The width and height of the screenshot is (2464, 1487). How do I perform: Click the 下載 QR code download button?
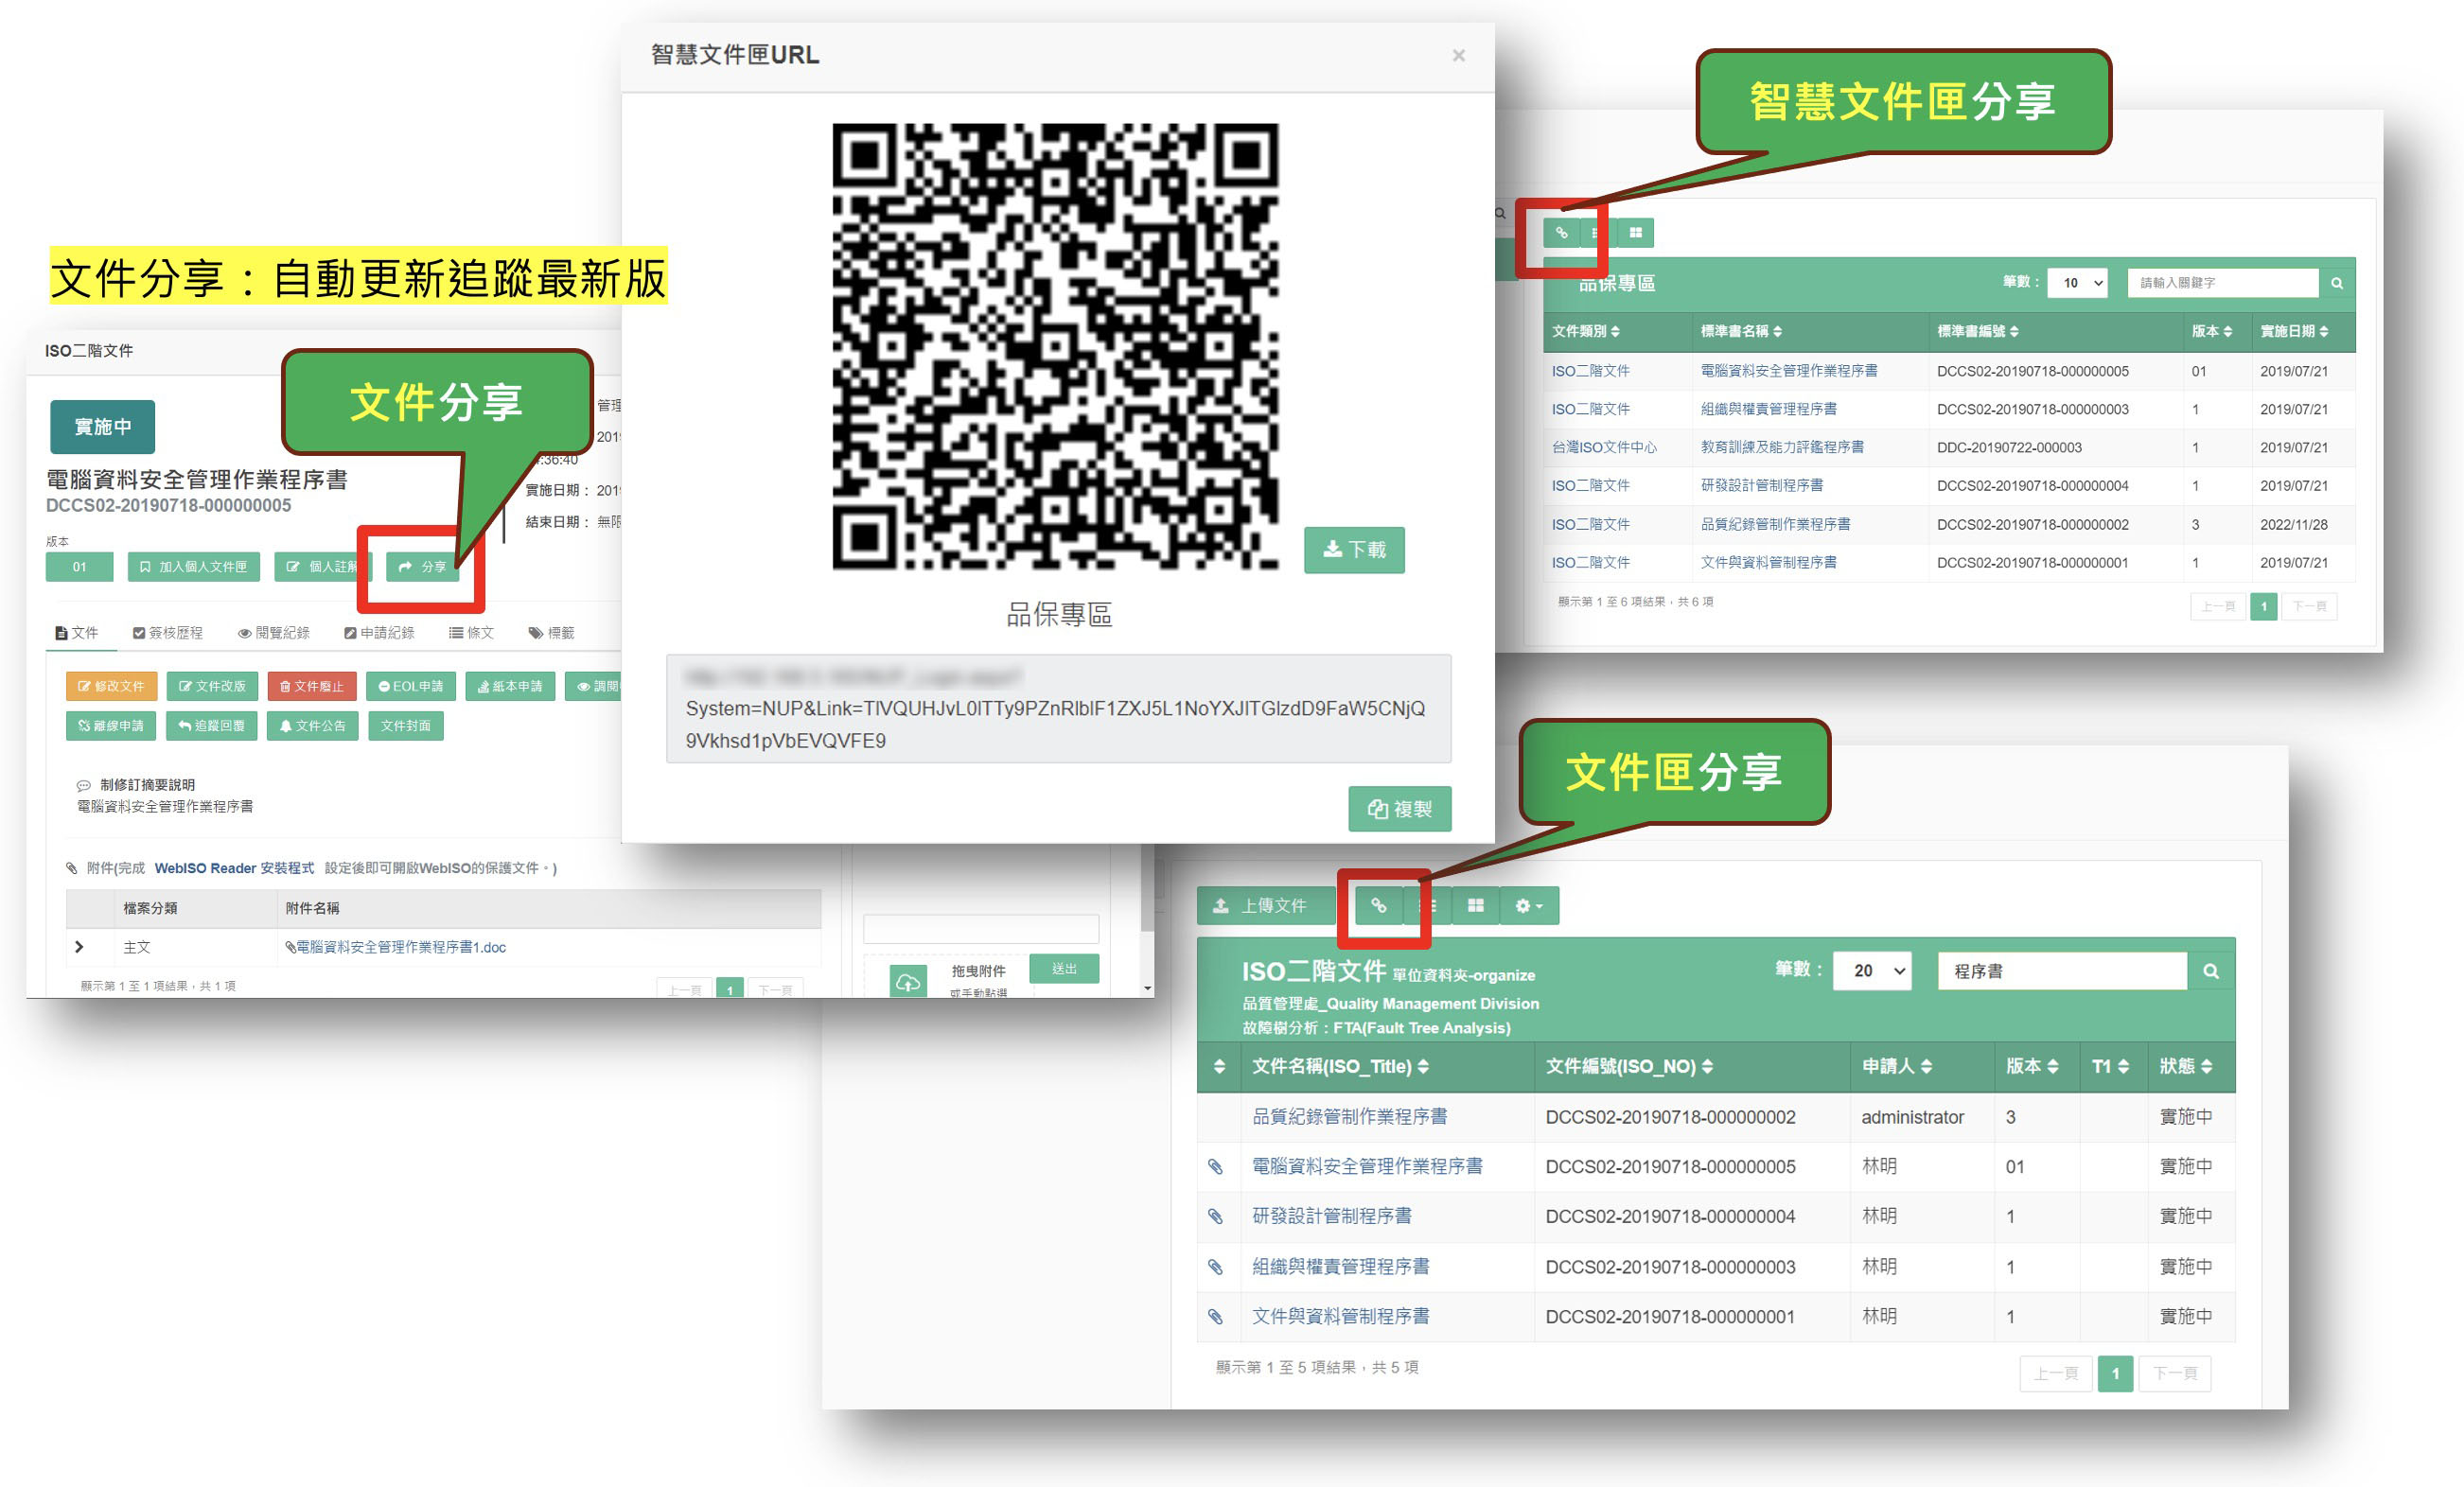(1354, 550)
